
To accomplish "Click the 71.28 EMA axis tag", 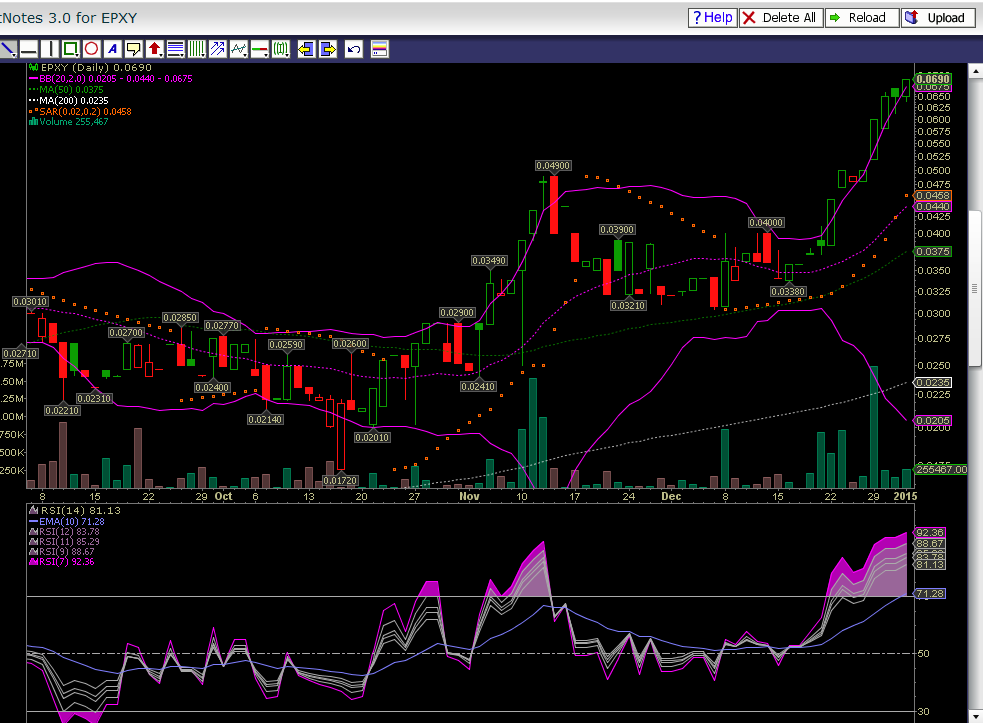I will [930, 593].
